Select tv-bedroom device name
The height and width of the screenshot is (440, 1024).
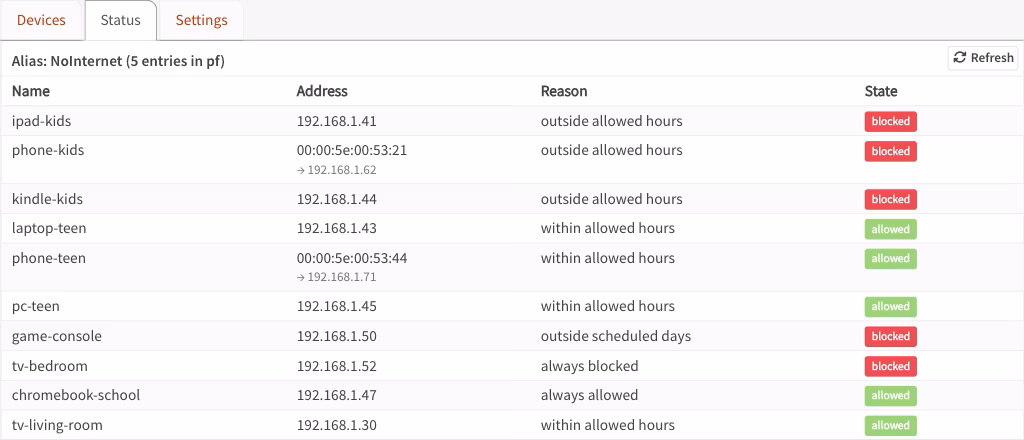click(50, 366)
